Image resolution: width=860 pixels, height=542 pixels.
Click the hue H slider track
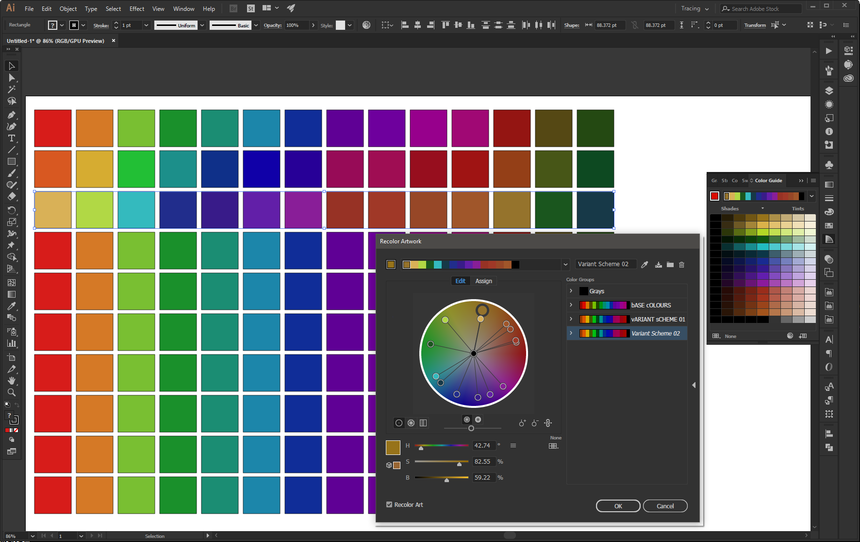click(x=443, y=446)
